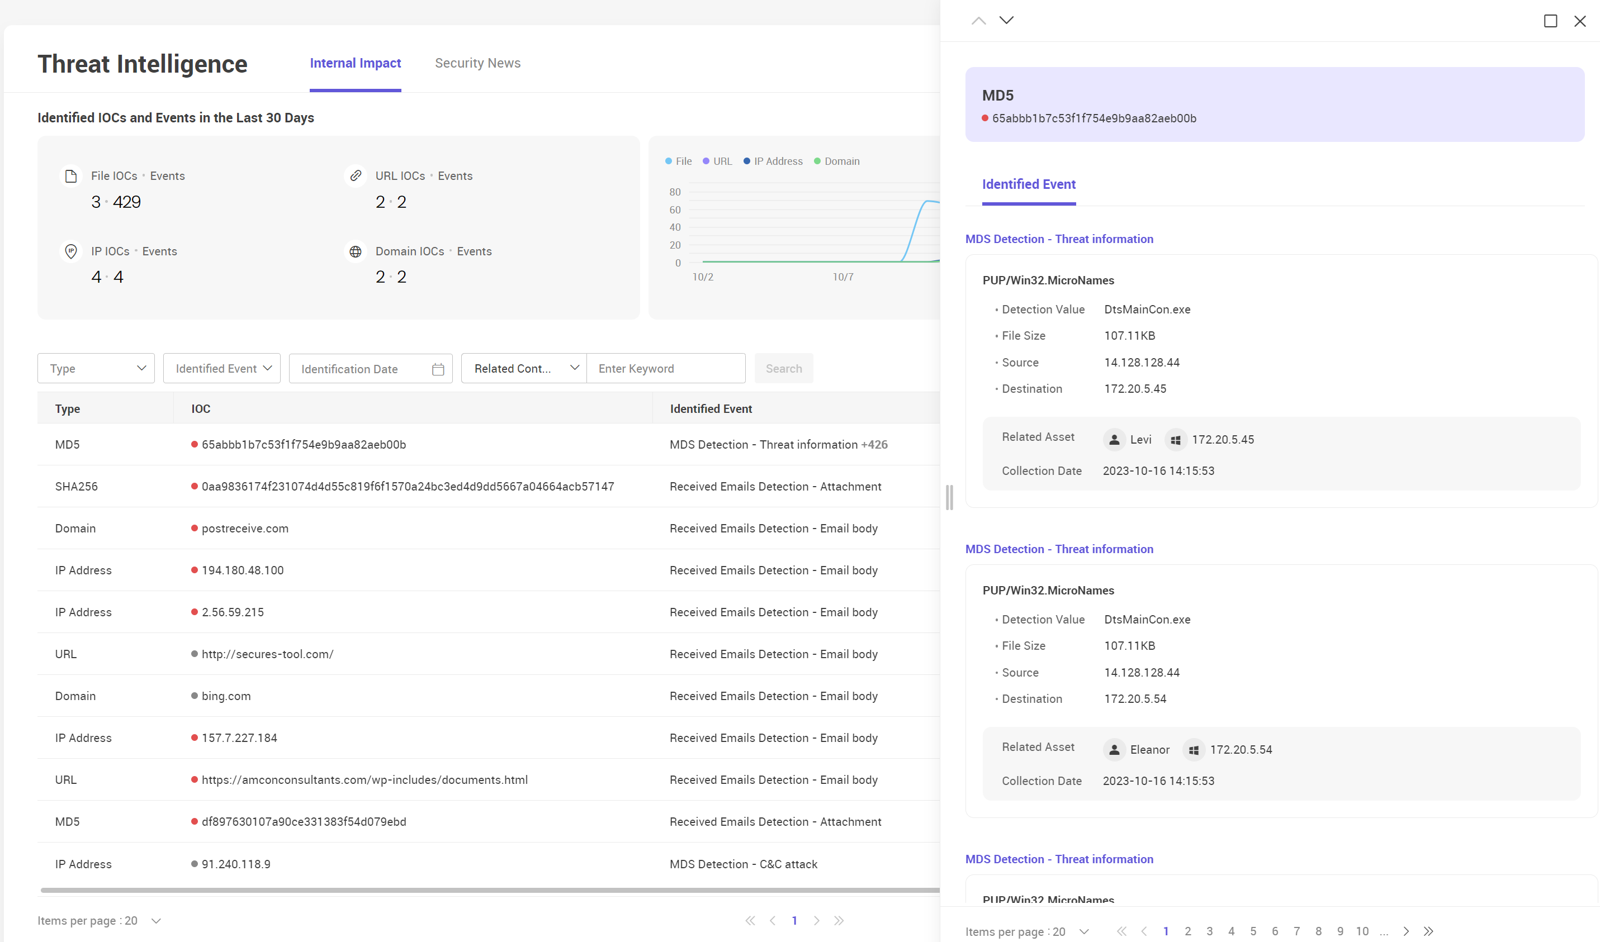The width and height of the screenshot is (1600, 942).
Task: Toggle the IP Address legend series
Action: [x=772, y=161]
